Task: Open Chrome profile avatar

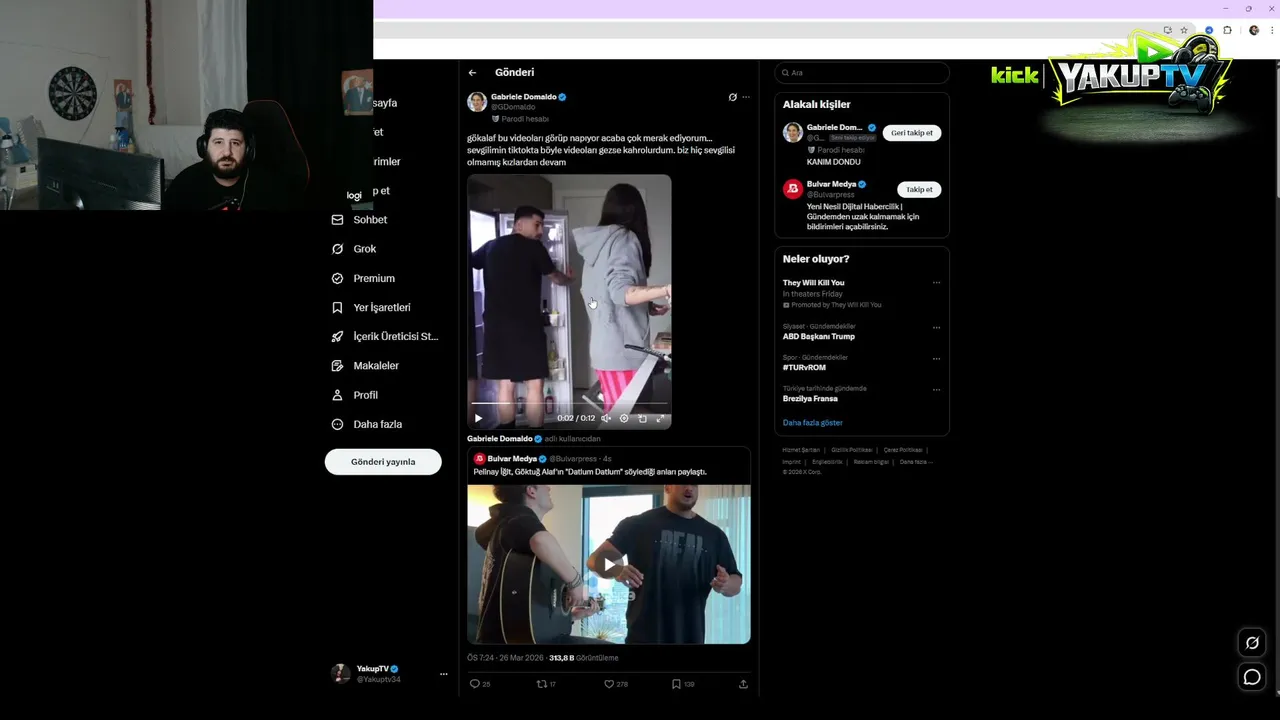Action: 1254,30
